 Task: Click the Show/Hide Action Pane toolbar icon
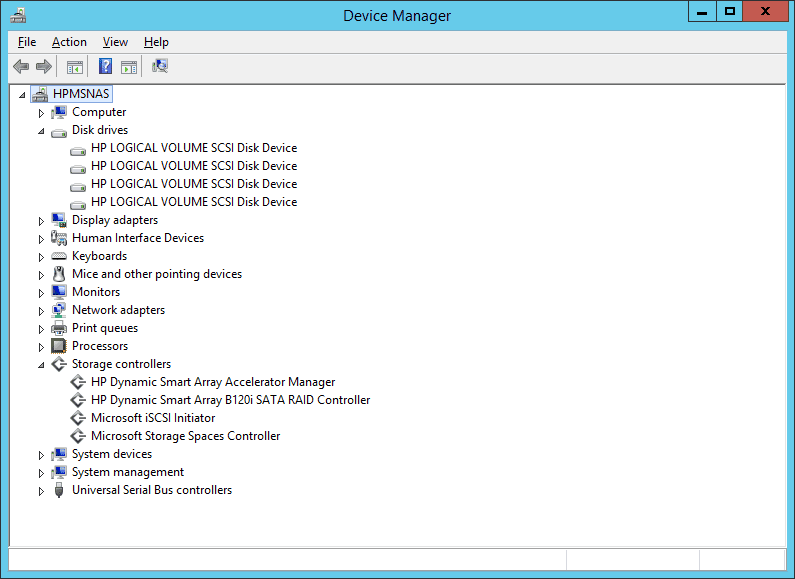pos(129,66)
